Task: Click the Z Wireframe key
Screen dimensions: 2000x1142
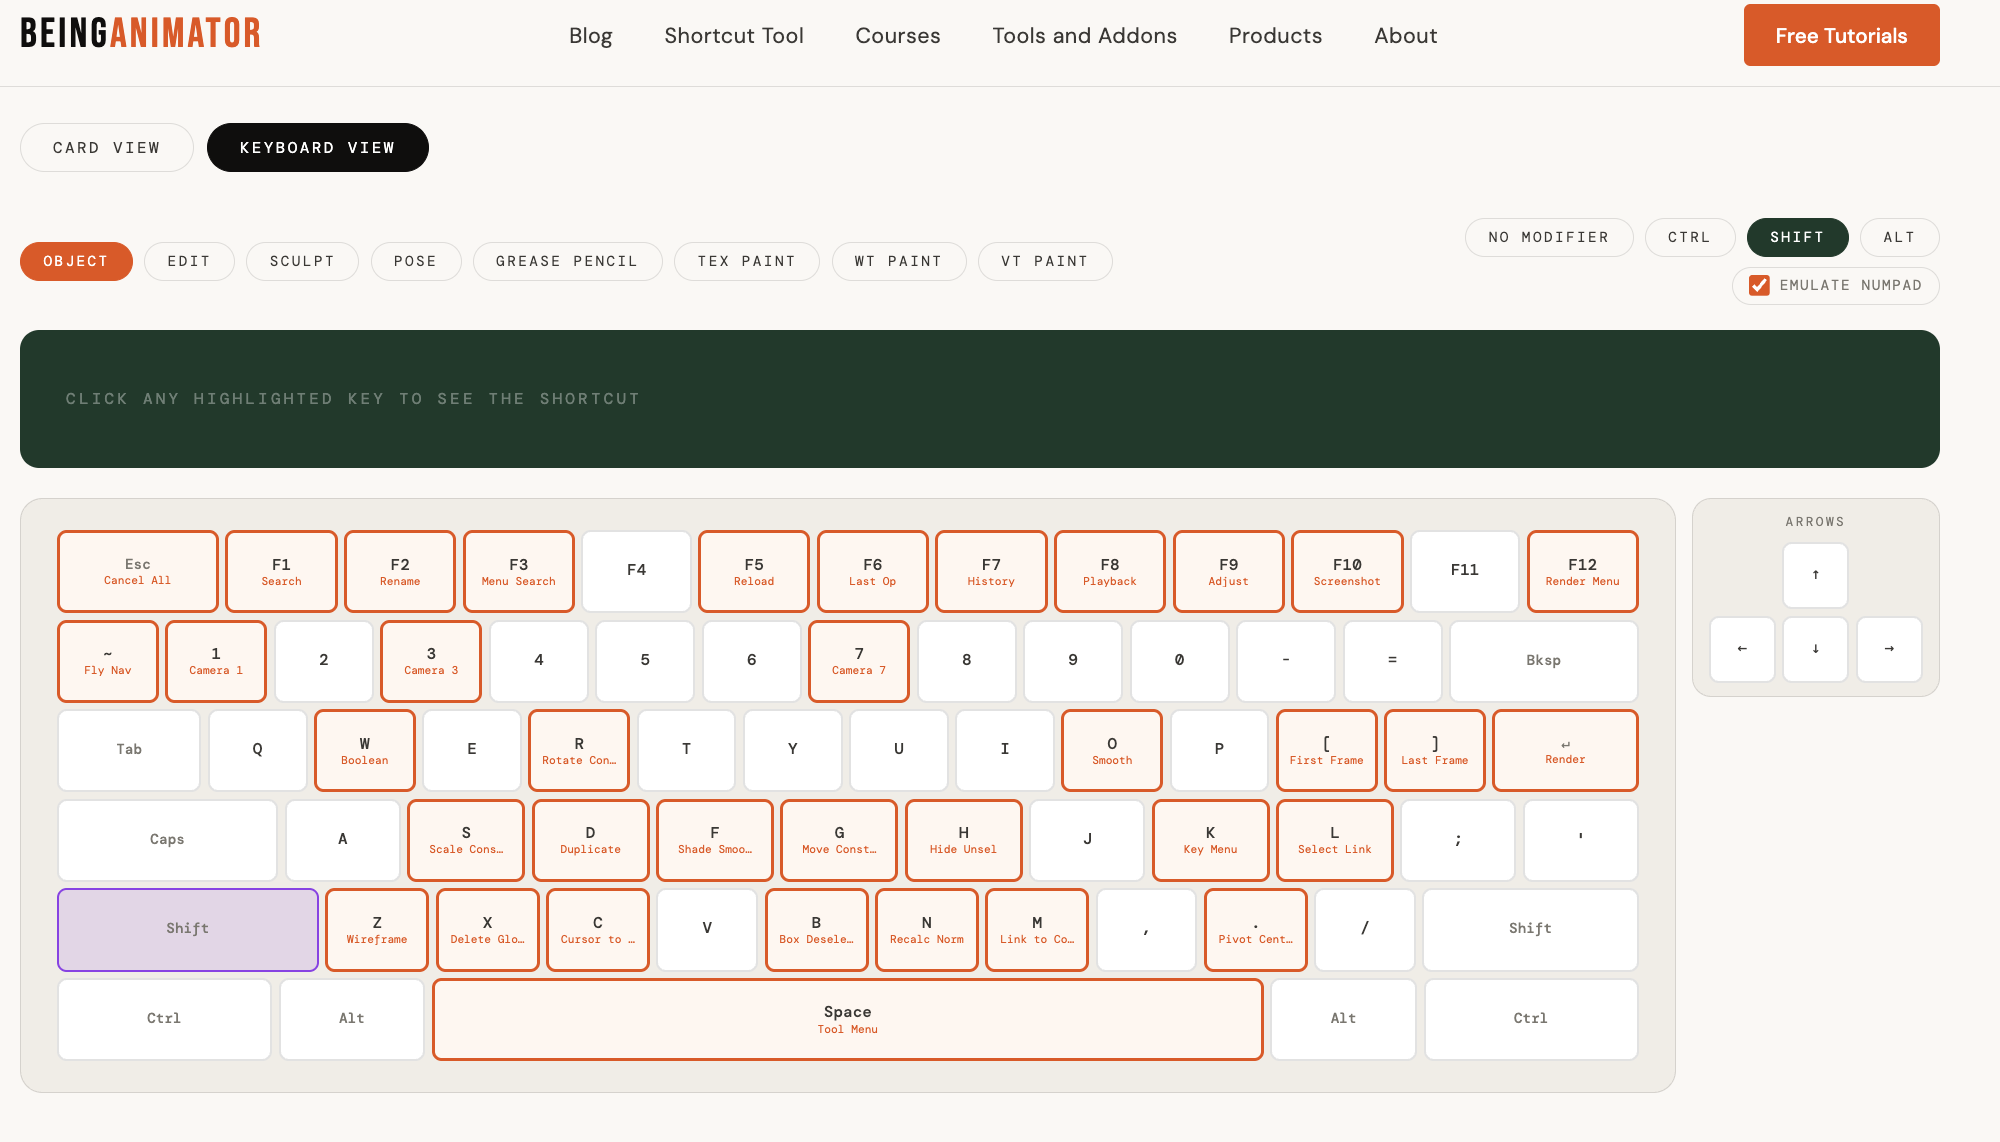Action: click(x=377, y=930)
